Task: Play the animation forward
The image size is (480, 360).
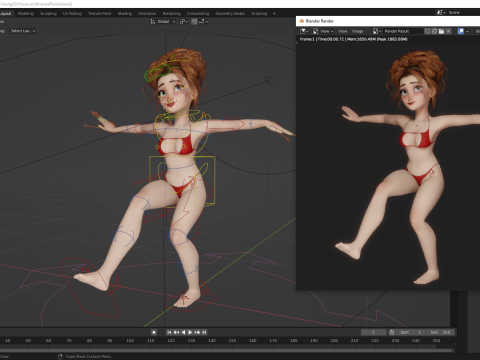Action: click(x=190, y=332)
